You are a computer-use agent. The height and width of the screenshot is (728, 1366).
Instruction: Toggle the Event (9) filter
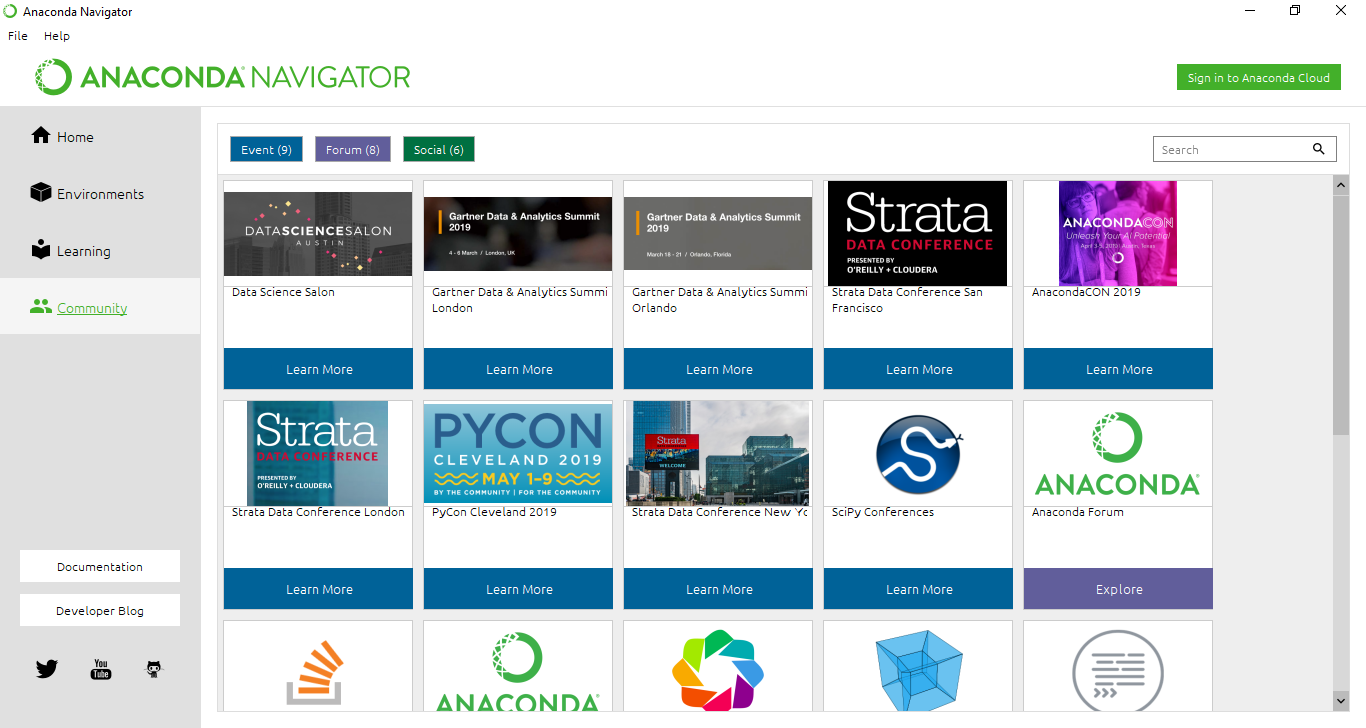266,149
